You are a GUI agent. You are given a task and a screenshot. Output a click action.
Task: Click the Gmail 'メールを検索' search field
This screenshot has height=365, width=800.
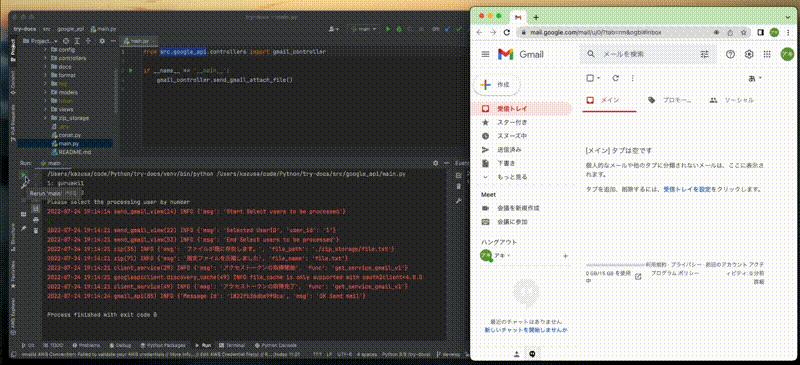tap(648, 54)
